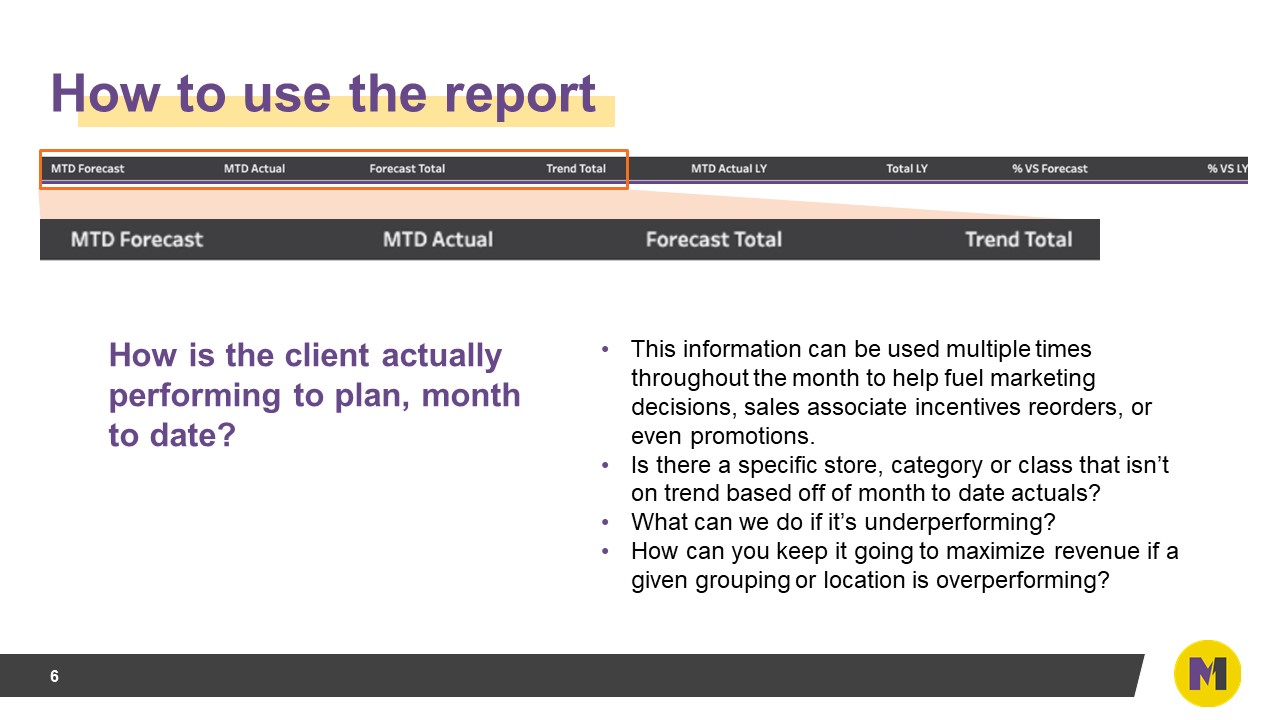The image size is (1280, 720).
Task: Click the slide title 'How to use the report'
Action: pyautogui.click(x=323, y=94)
